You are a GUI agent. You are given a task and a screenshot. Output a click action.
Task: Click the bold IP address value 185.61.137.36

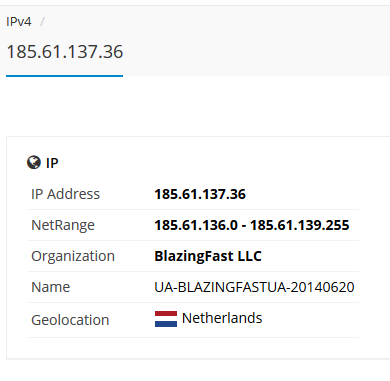200,194
